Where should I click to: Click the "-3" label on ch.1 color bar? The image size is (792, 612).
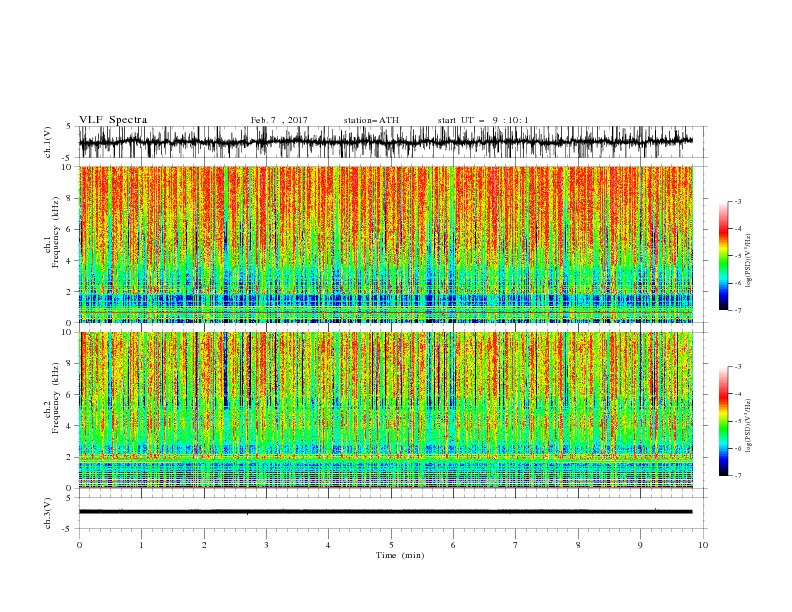(737, 201)
